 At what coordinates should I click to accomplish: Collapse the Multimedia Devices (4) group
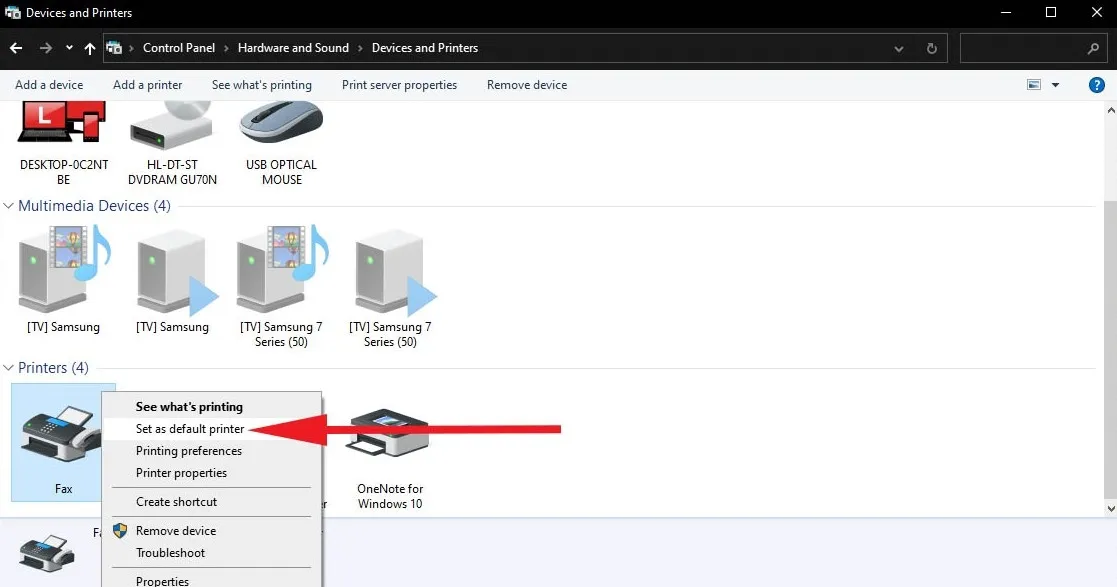point(9,206)
